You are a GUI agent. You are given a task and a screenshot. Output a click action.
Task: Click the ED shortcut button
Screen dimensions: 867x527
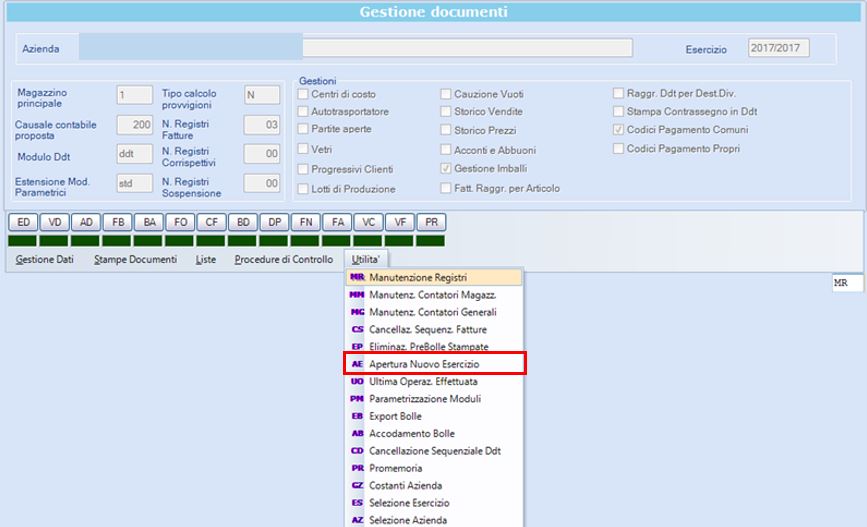point(23,222)
